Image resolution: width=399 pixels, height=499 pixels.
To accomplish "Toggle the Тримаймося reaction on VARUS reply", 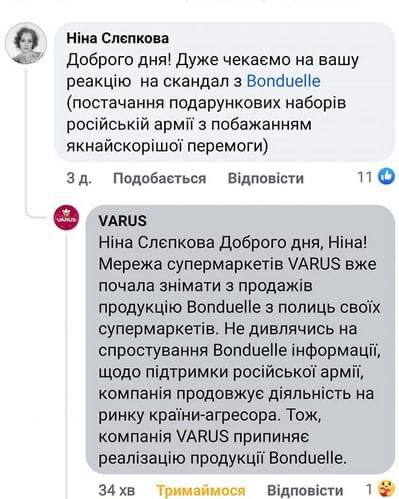I will (201, 490).
